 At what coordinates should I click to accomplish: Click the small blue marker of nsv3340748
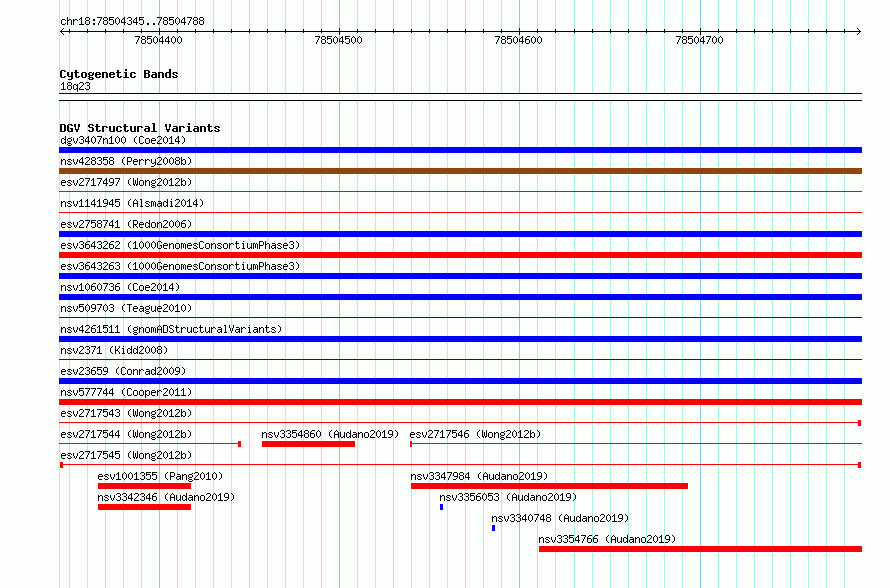click(x=493, y=528)
